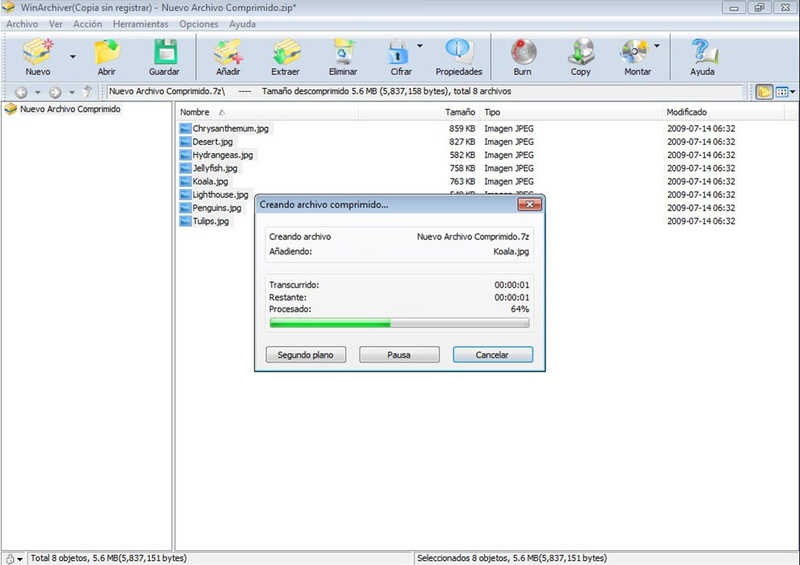Screen dimensions: 800x565
Task: Open back history dropdown arrow
Action: [37, 92]
